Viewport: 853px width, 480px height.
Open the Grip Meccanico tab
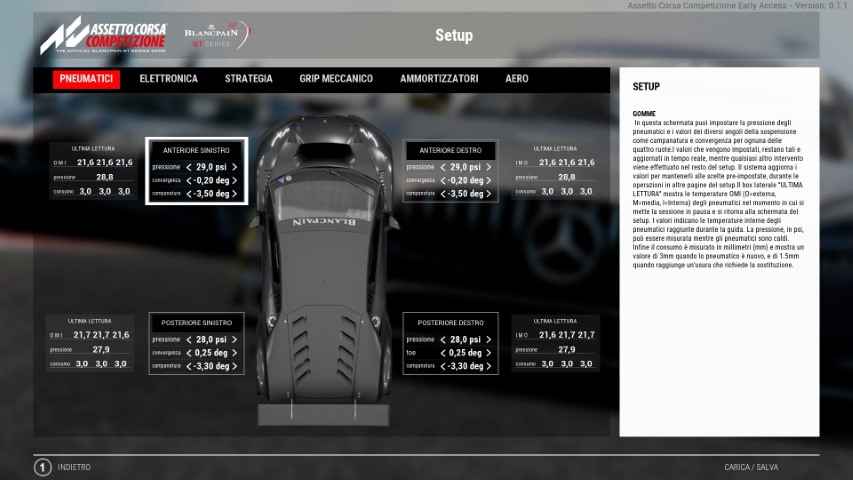pyautogui.click(x=336, y=79)
